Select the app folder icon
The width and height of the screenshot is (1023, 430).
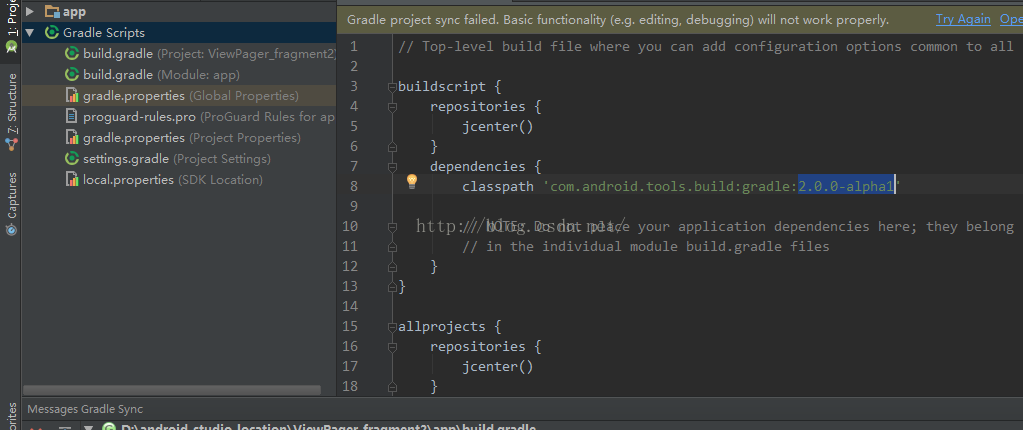coord(52,11)
